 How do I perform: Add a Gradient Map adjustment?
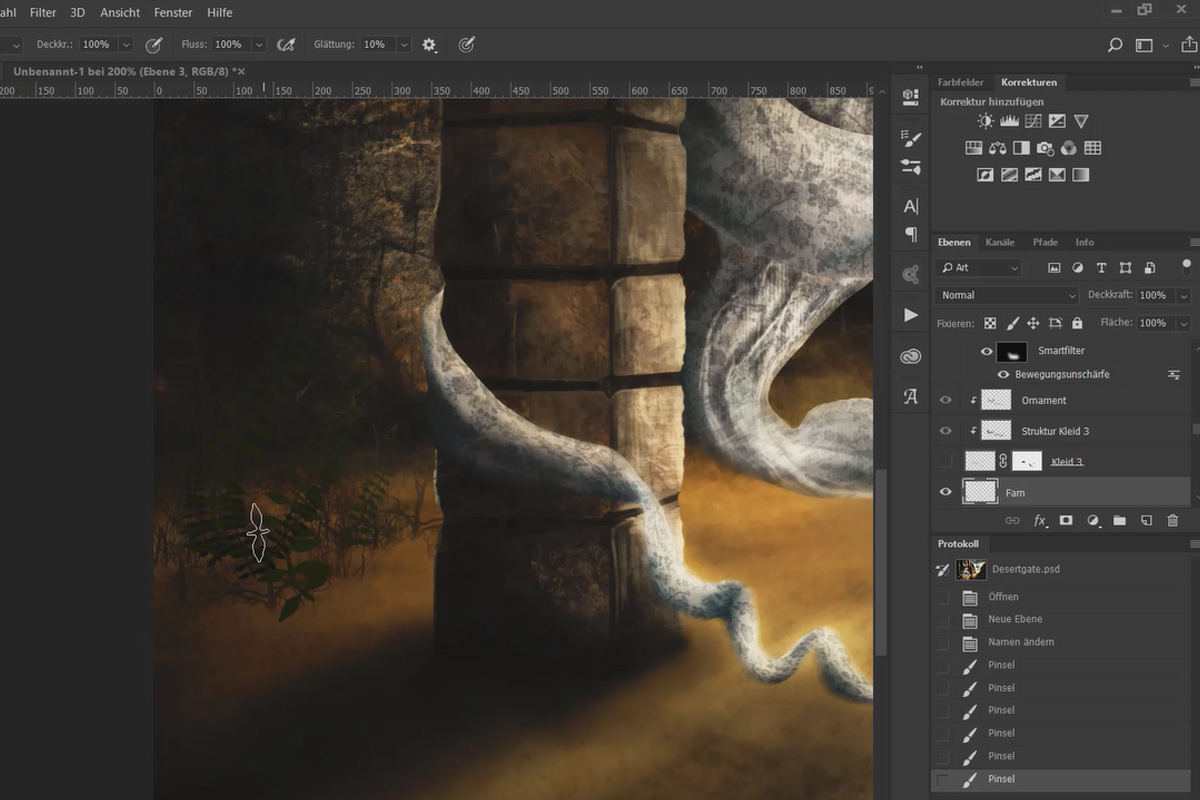pos(1081,175)
